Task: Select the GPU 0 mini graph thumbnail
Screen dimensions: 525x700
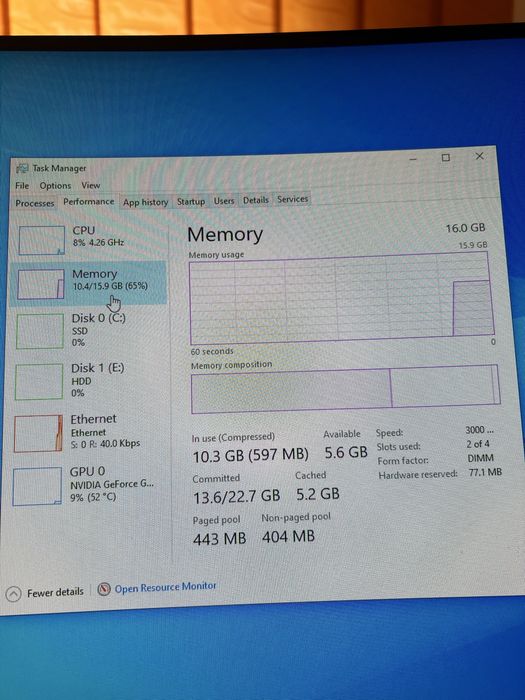Action: pyautogui.click(x=37, y=486)
